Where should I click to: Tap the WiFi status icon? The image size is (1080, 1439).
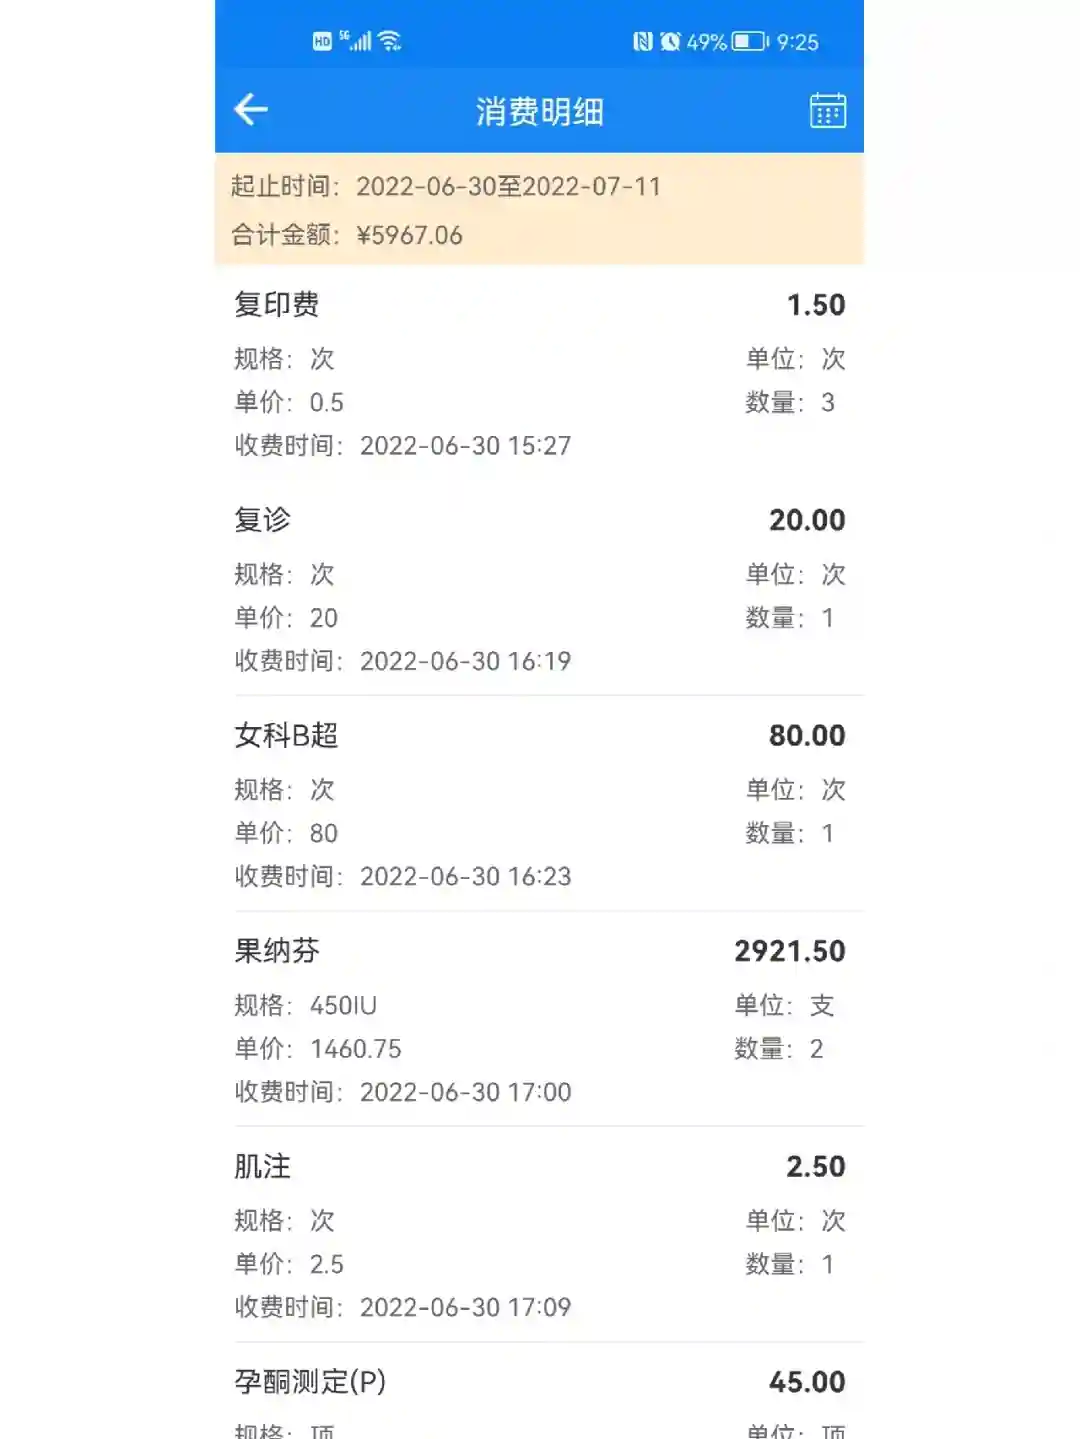coord(390,41)
